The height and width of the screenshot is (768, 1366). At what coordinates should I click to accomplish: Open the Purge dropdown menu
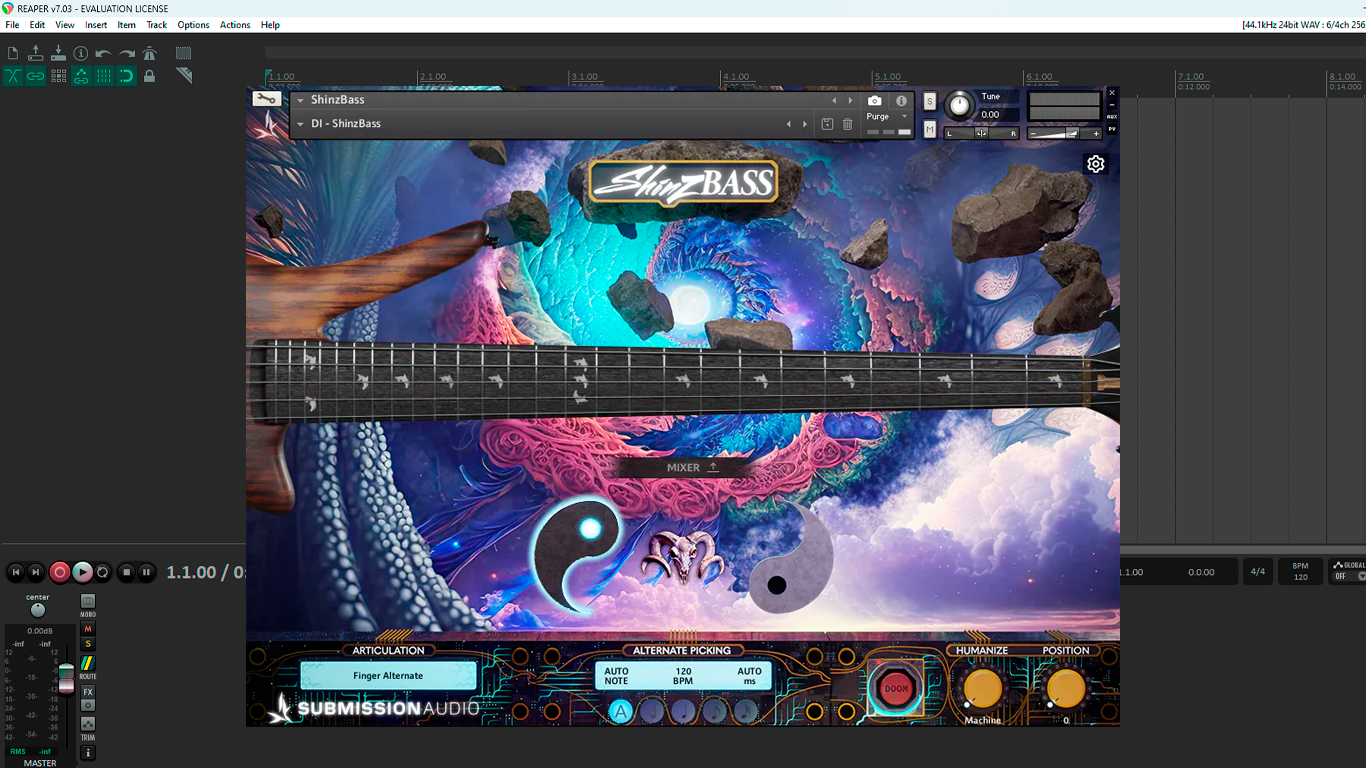click(888, 117)
